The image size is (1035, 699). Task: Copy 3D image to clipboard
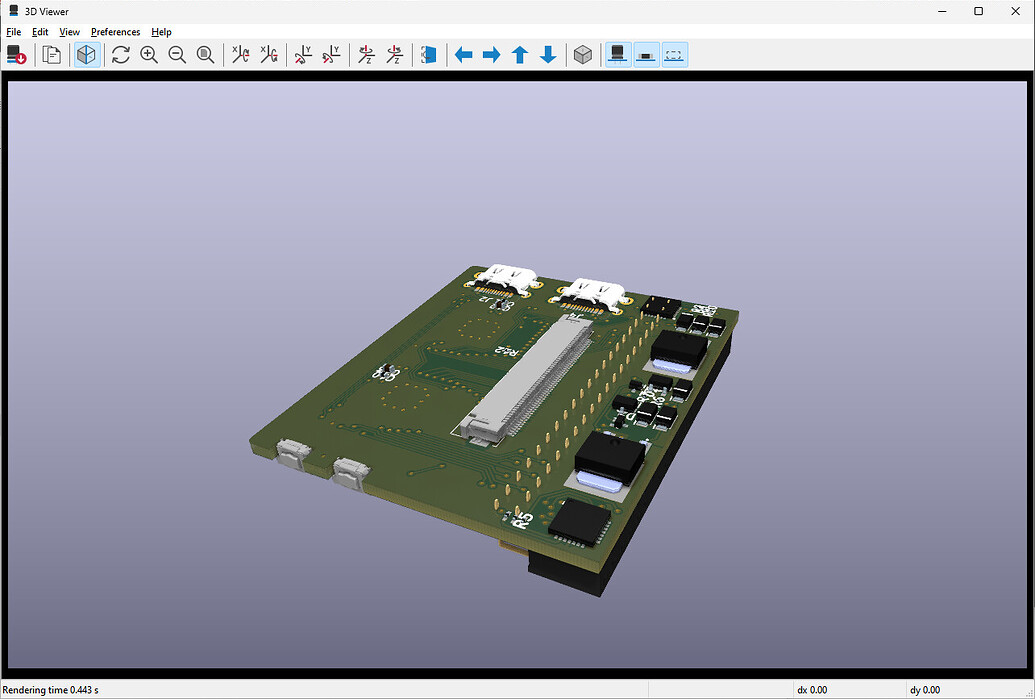pos(52,55)
